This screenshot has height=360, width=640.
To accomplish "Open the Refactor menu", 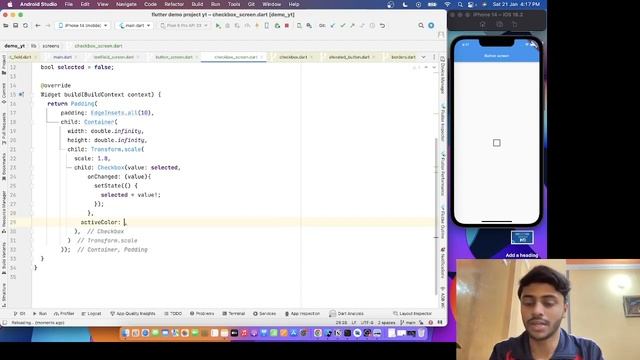I will click(x=174, y=4).
